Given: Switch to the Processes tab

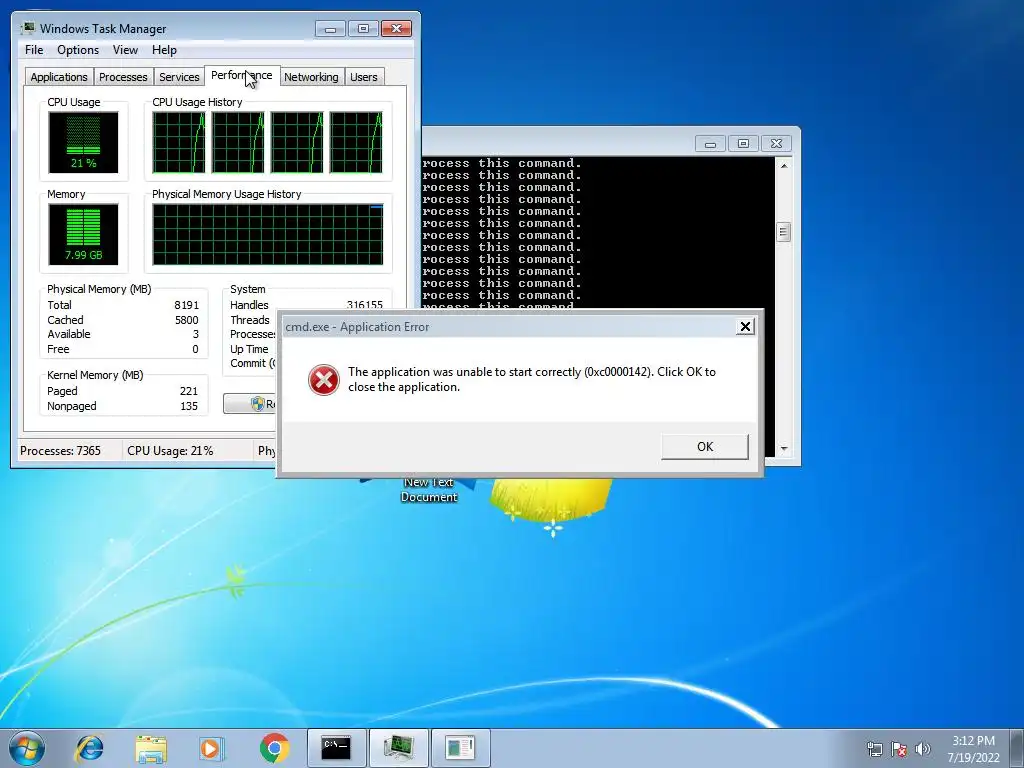Looking at the screenshot, I should pyautogui.click(x=123, y=77).
